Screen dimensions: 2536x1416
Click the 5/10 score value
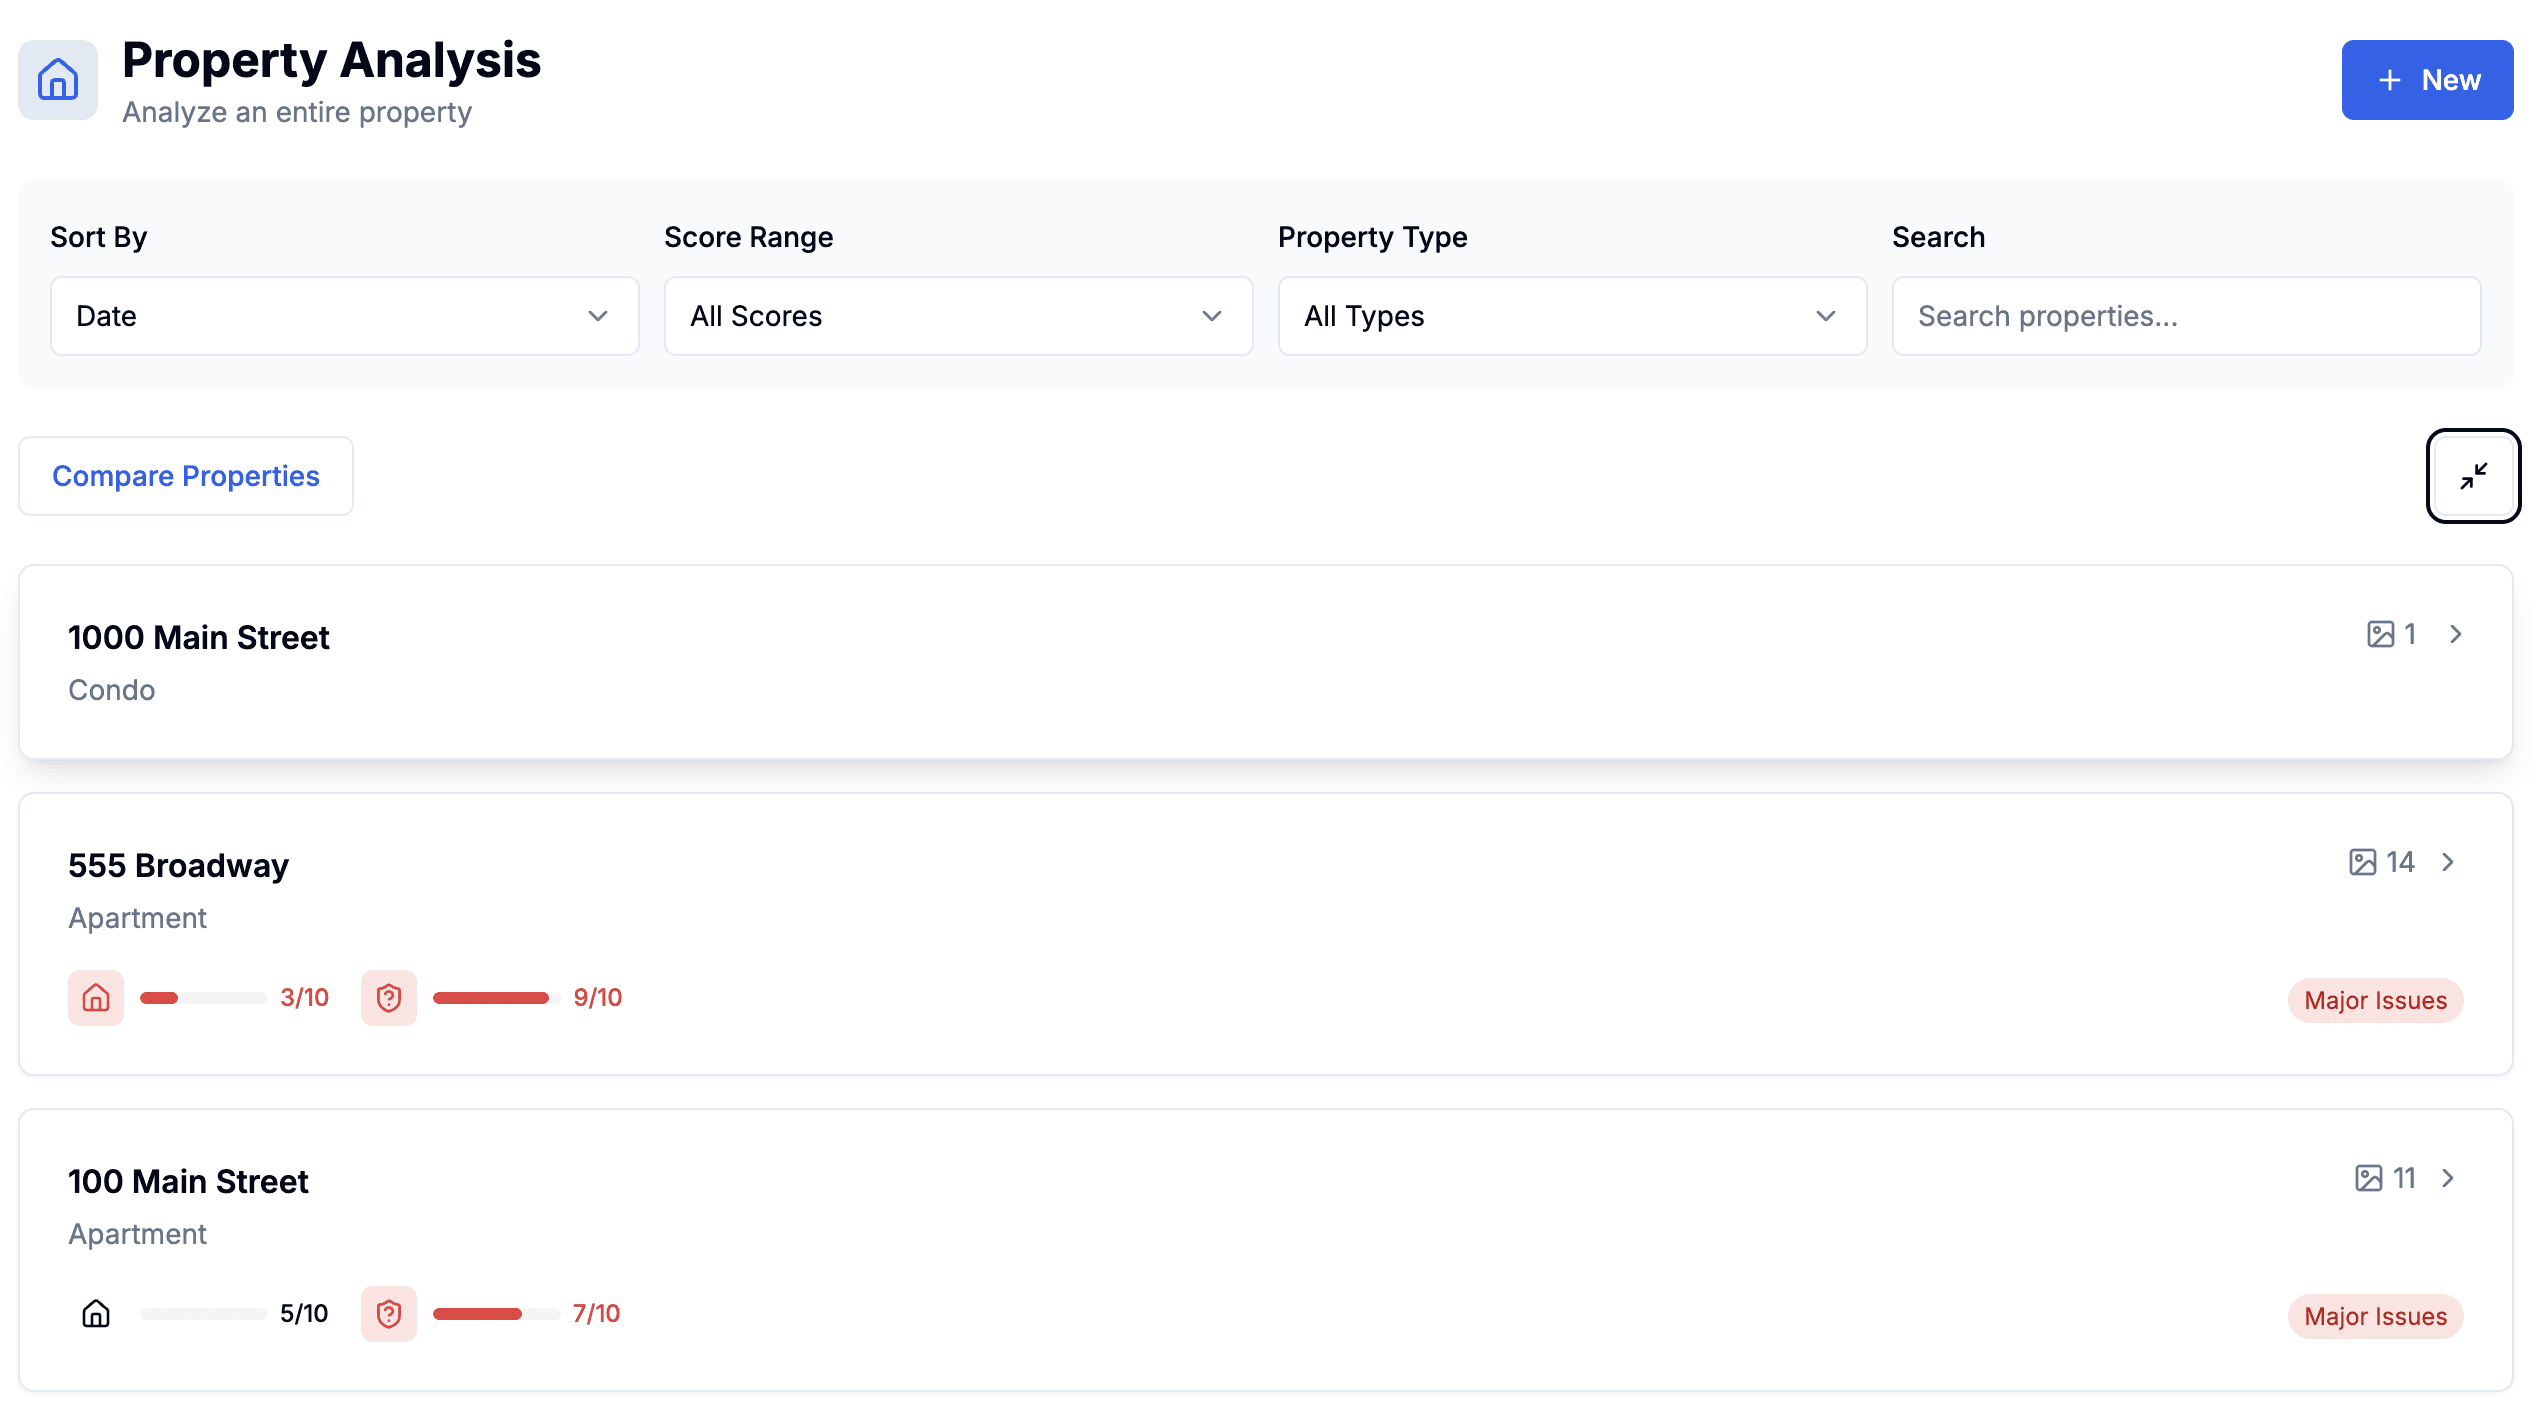(x=304, y=1314)
